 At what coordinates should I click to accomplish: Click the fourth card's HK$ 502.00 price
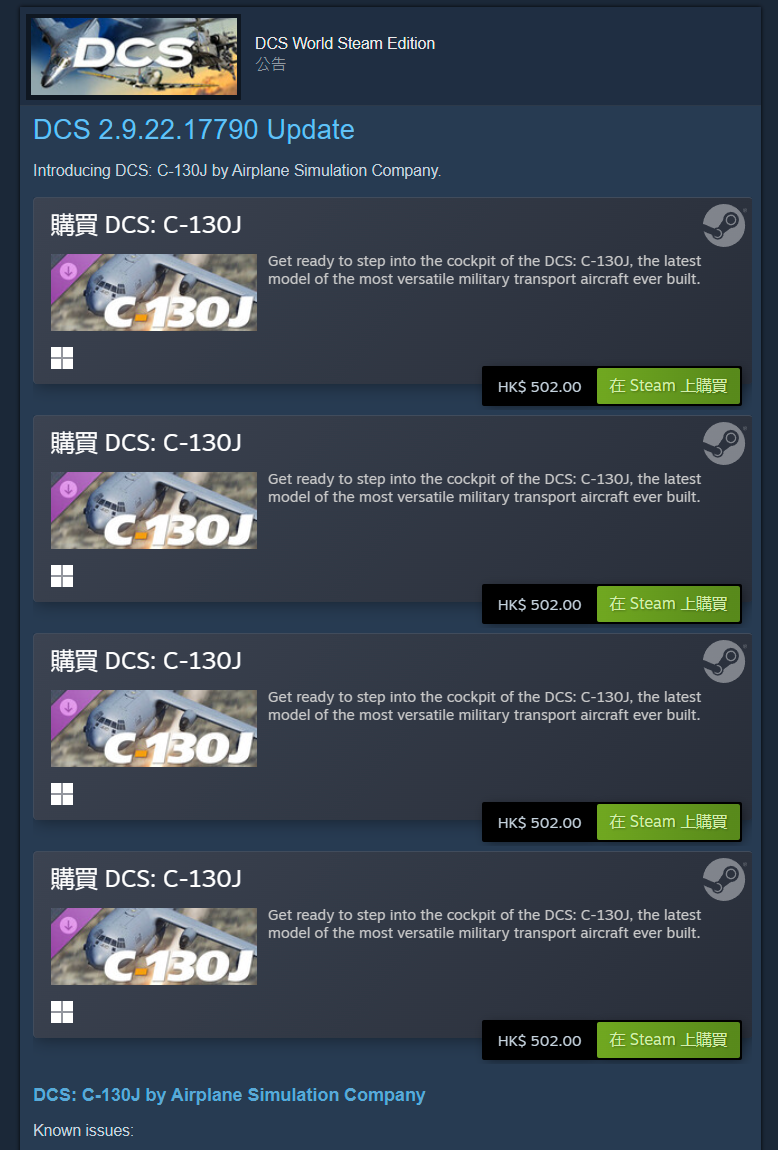(x=539, y=1041)
